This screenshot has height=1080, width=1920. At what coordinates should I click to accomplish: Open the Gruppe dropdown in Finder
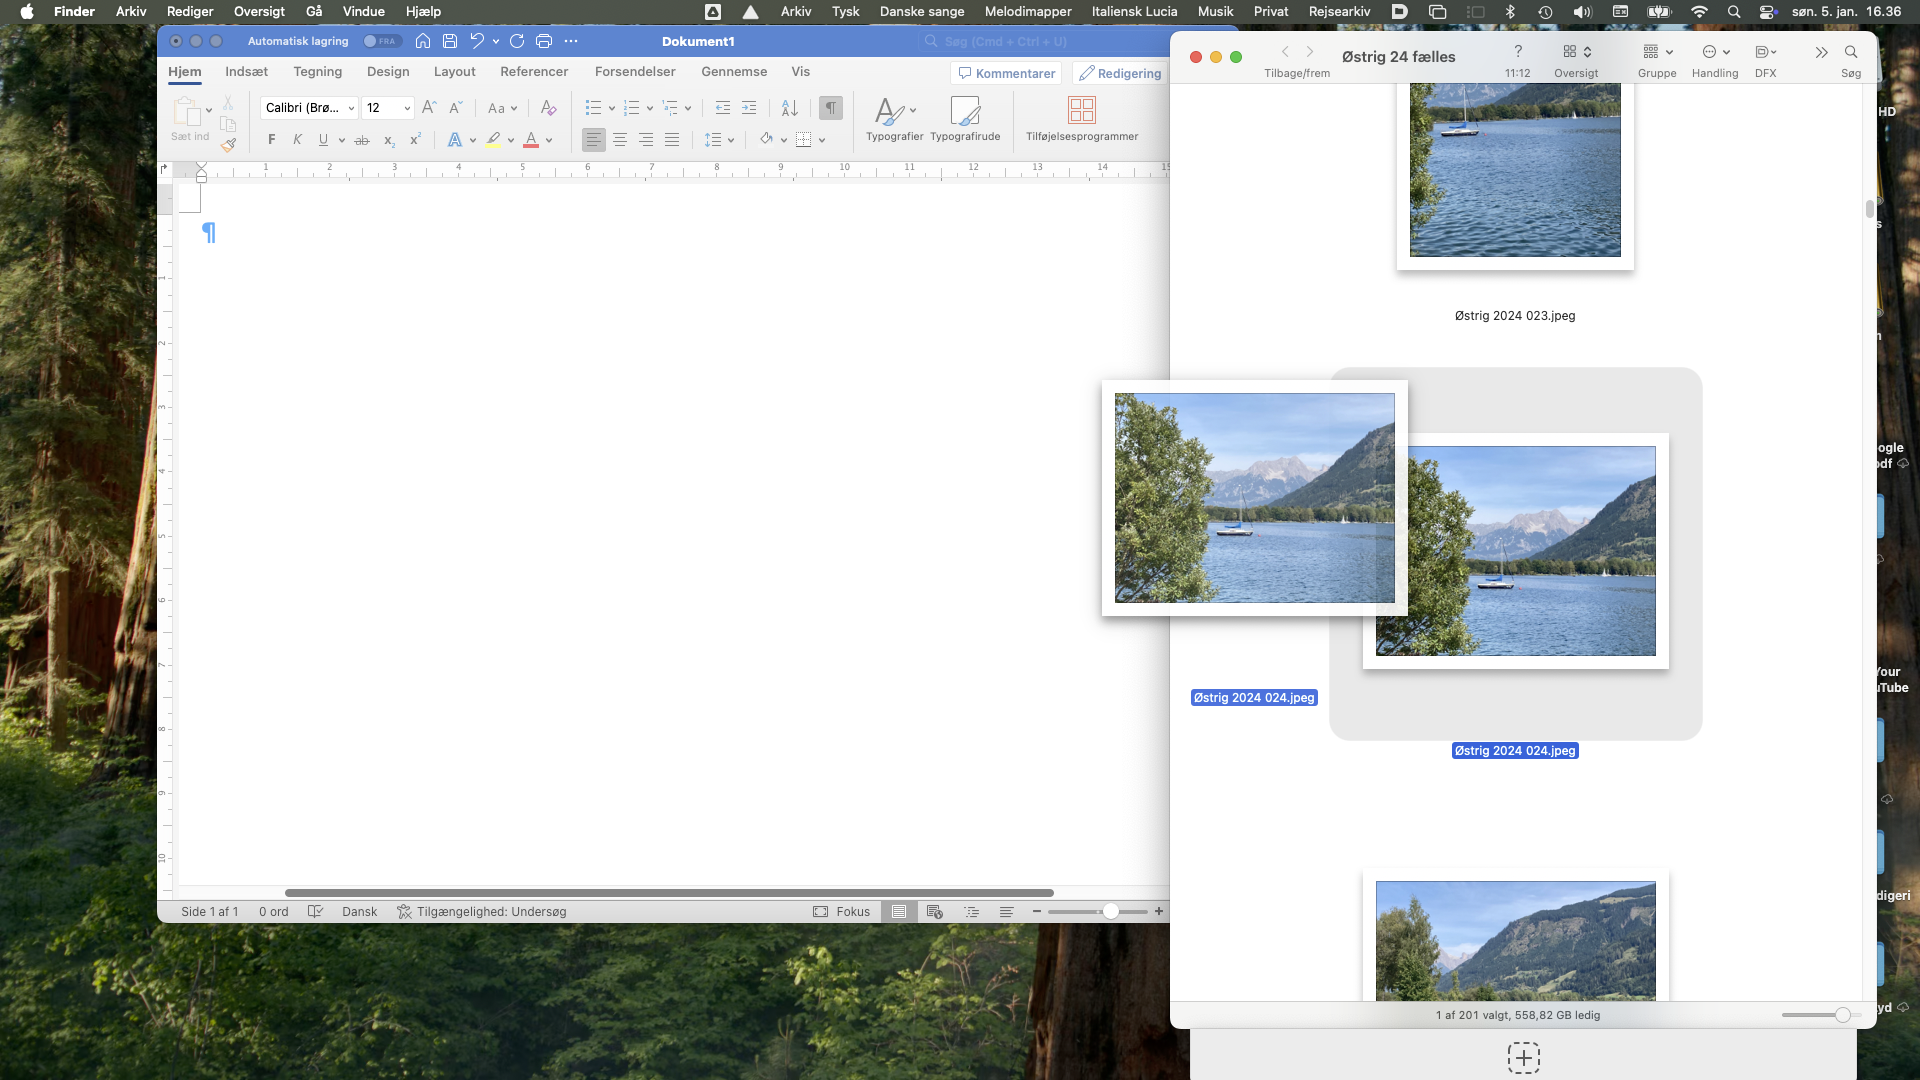click(1657, 52)
